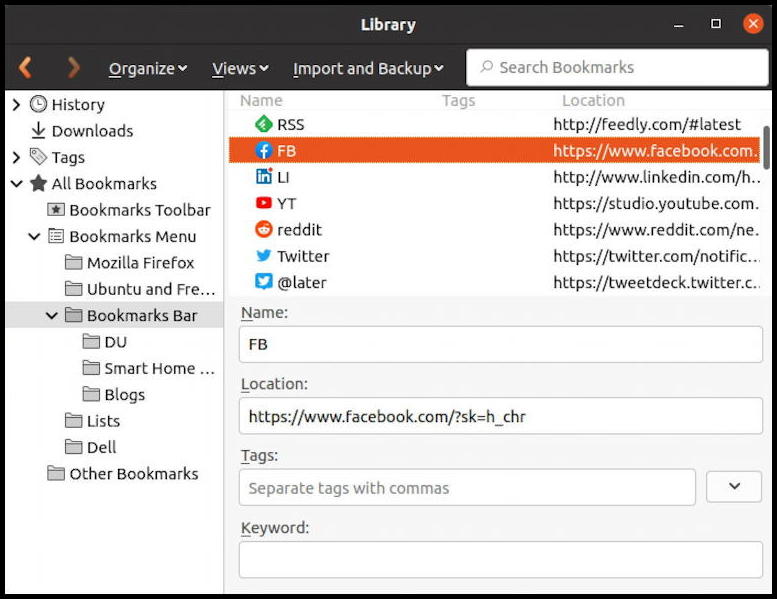Viewport: 777px width, 599px height.
Task: Click the TweetDeck favicon for @later
Action: [264, 281]
